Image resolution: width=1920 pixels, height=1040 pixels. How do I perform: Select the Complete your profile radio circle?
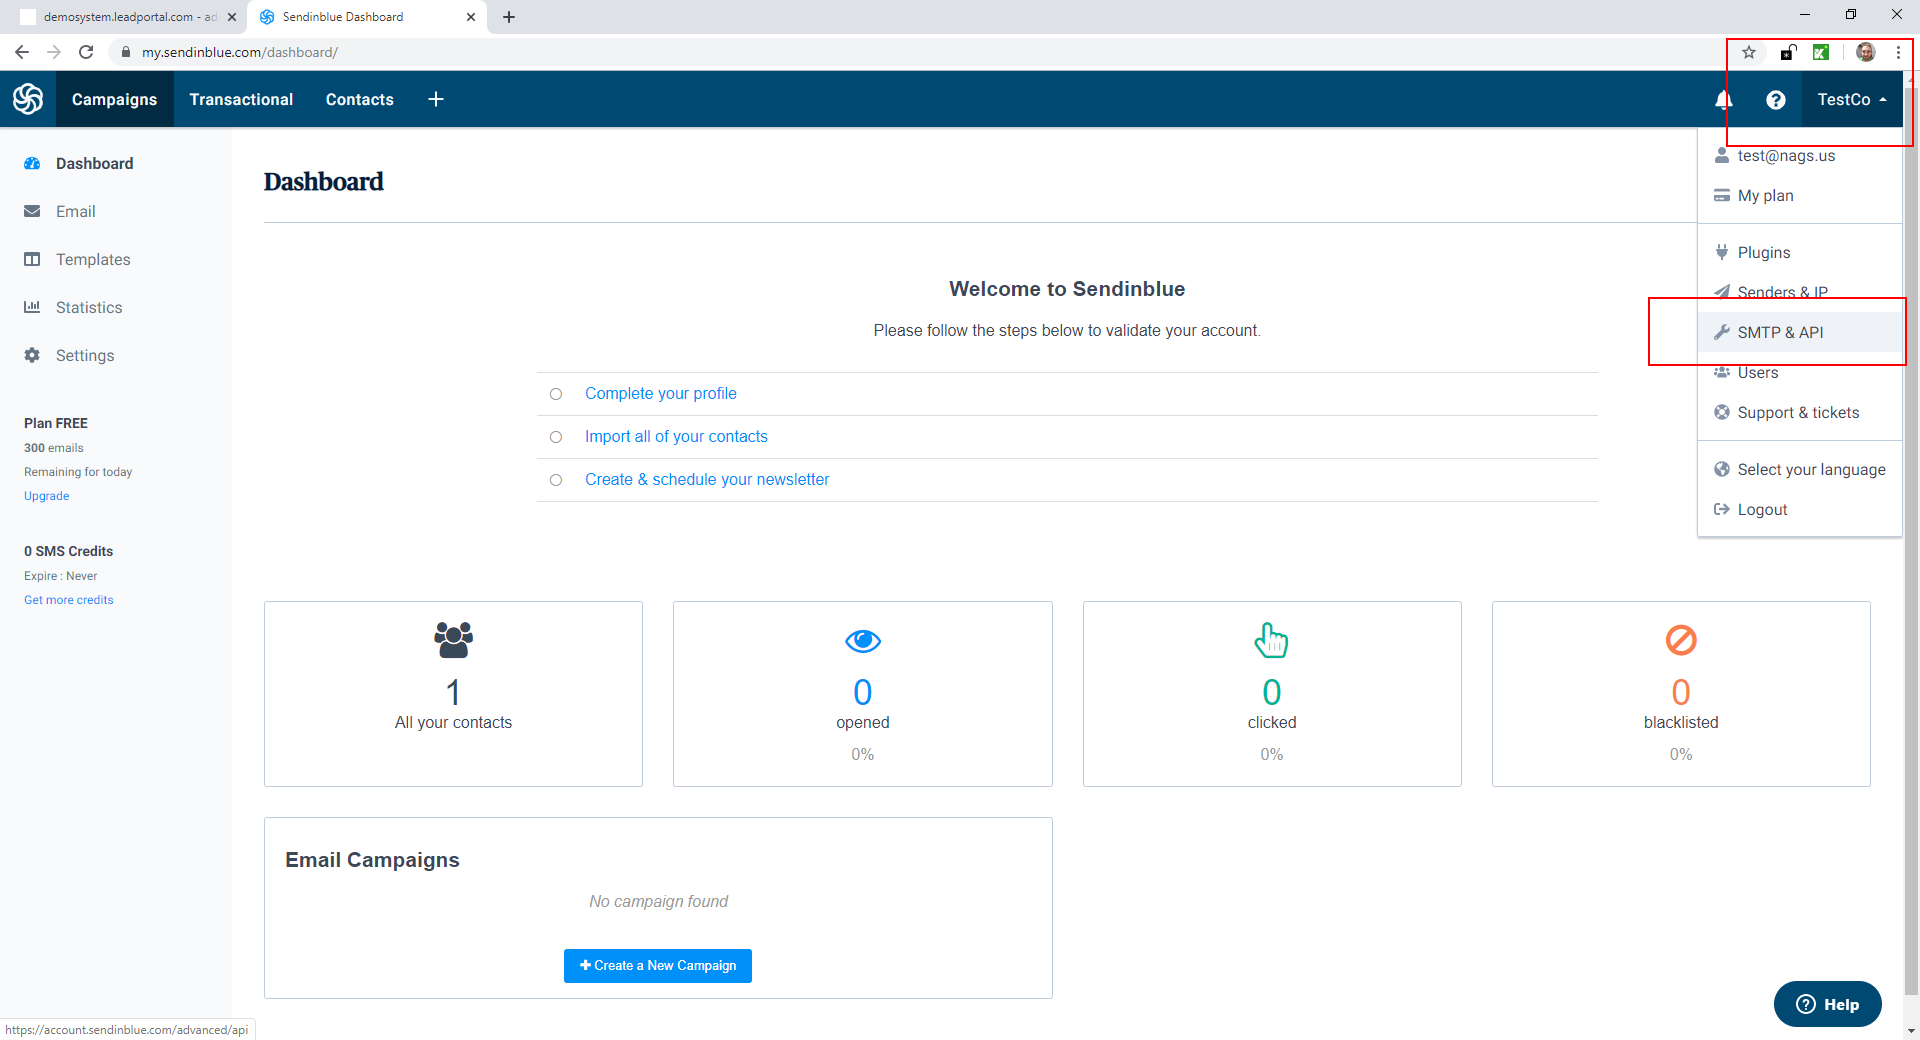click(x=556, y=394)
